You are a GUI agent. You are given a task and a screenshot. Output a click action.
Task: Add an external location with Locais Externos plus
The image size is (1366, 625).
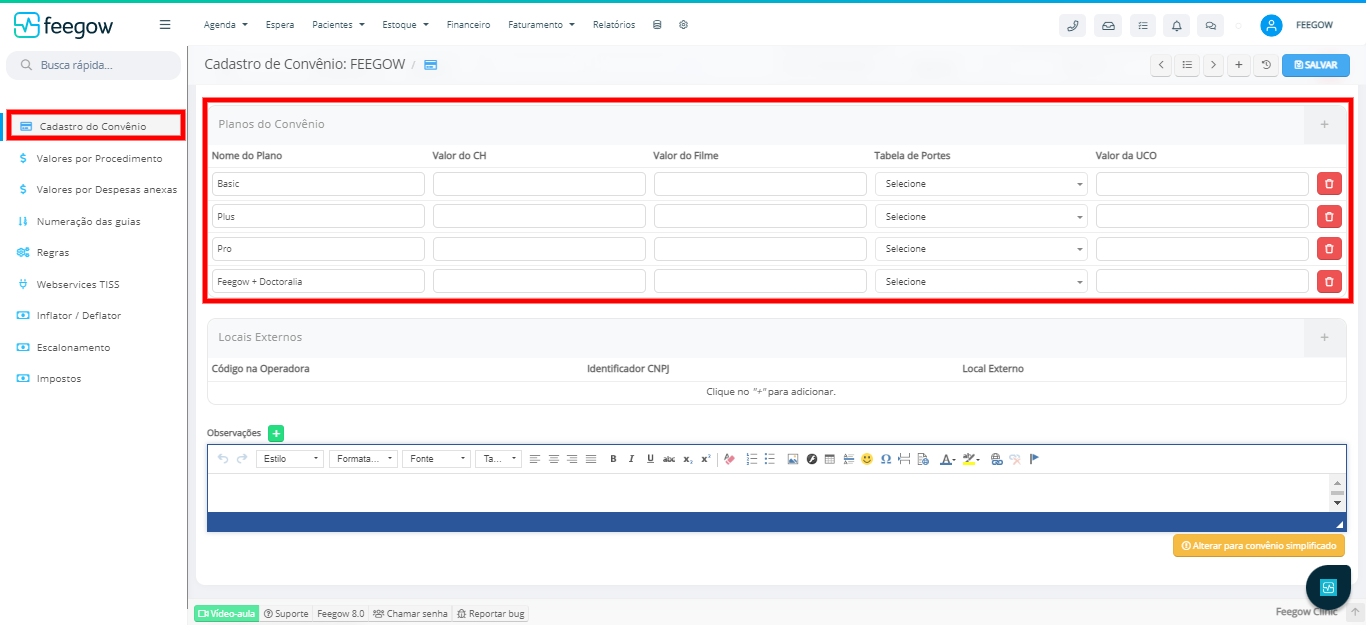click(x=1325, y=338)
